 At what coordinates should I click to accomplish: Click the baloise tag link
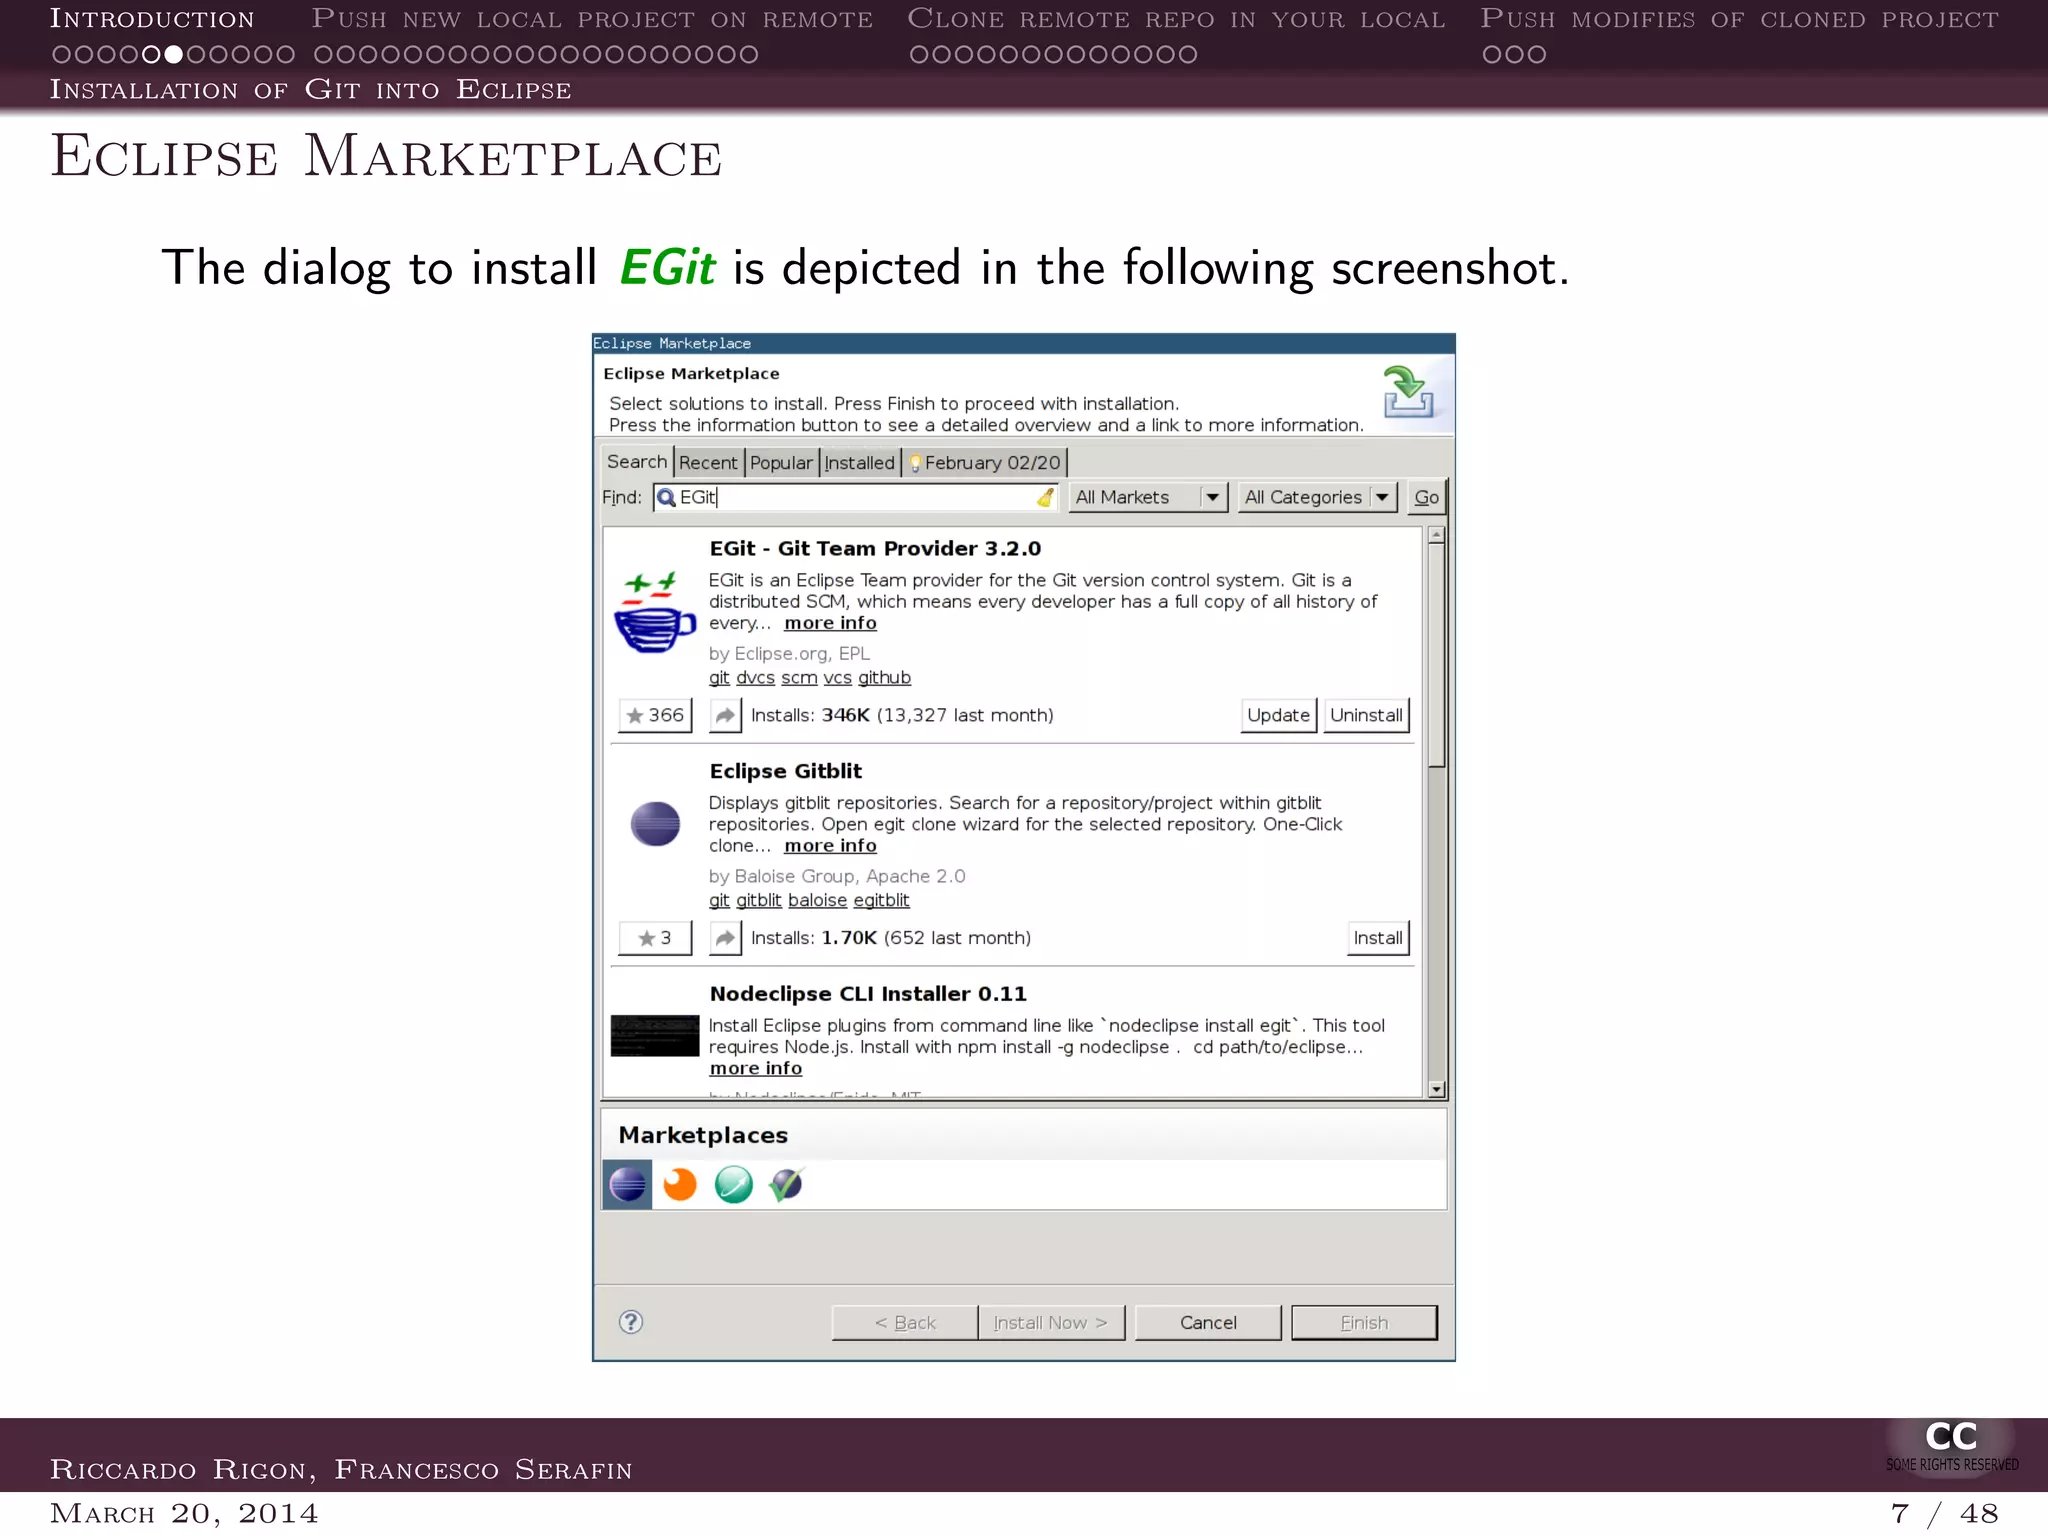tap(817, 900)
